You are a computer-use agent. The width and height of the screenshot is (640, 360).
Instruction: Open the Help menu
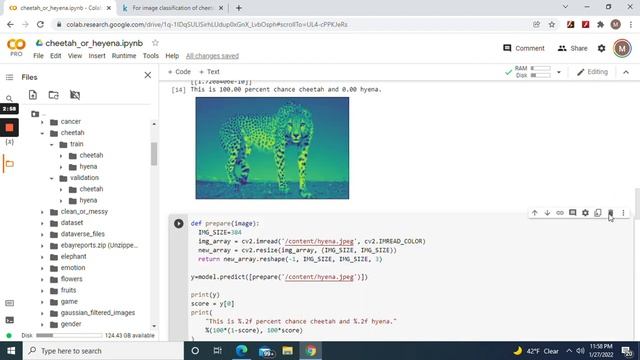(x=172, y=56)
